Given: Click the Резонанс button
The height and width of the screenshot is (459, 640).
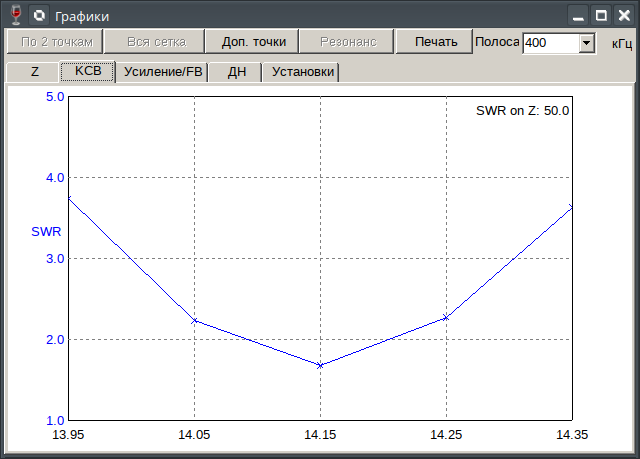Looking at the screenshot, I should (x=348, y=42).
